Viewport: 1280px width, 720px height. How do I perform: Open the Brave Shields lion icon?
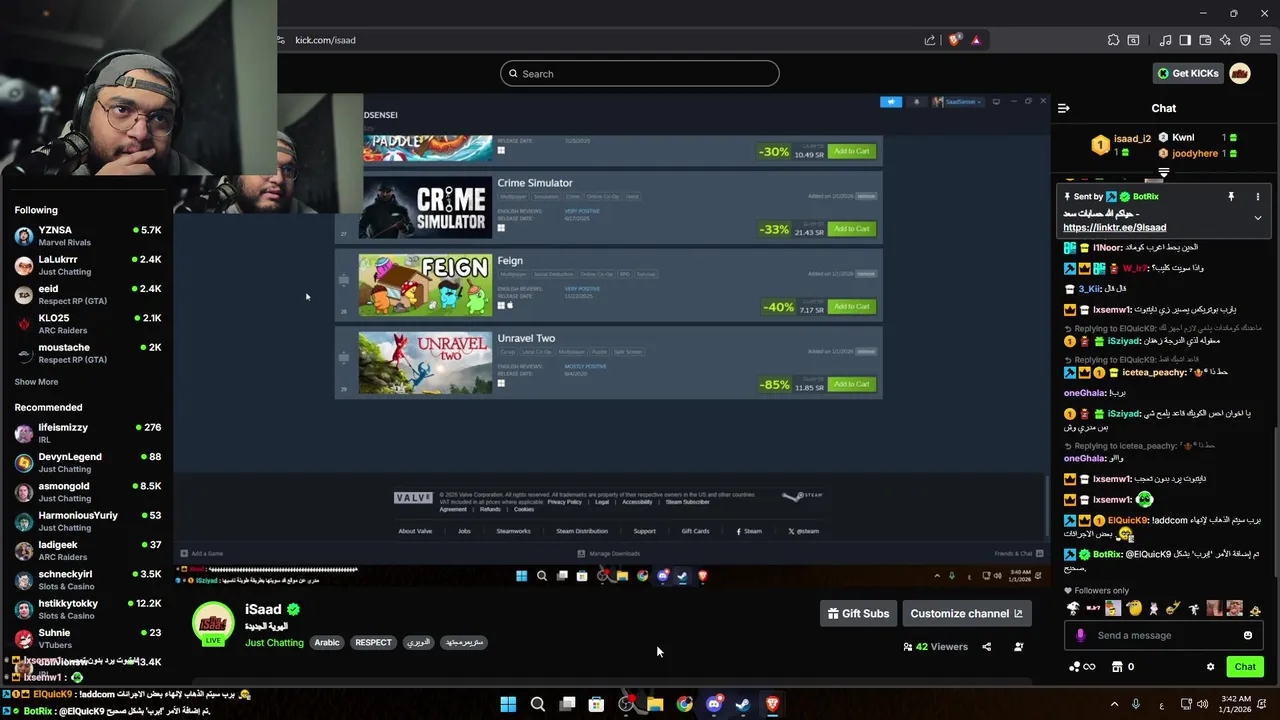[x=954, y=40]
